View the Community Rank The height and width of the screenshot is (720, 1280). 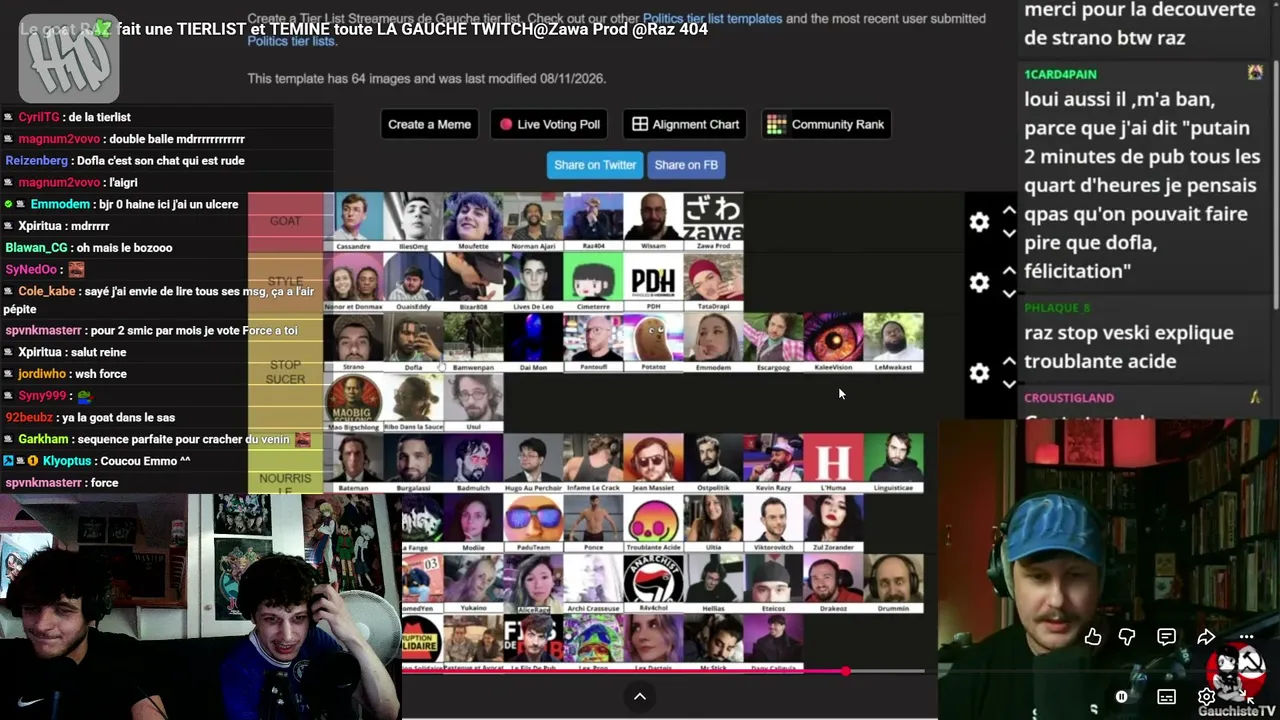coord(826,124)
